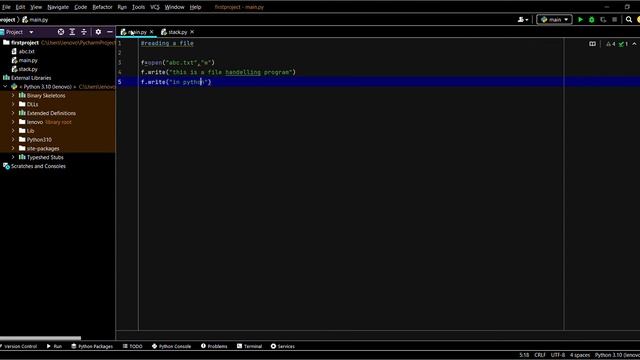Hide the Project panel with minus icon
Image resolution: width=640 pixels, height=360 pixels.
pyautogui.click(x=109, y=32)
